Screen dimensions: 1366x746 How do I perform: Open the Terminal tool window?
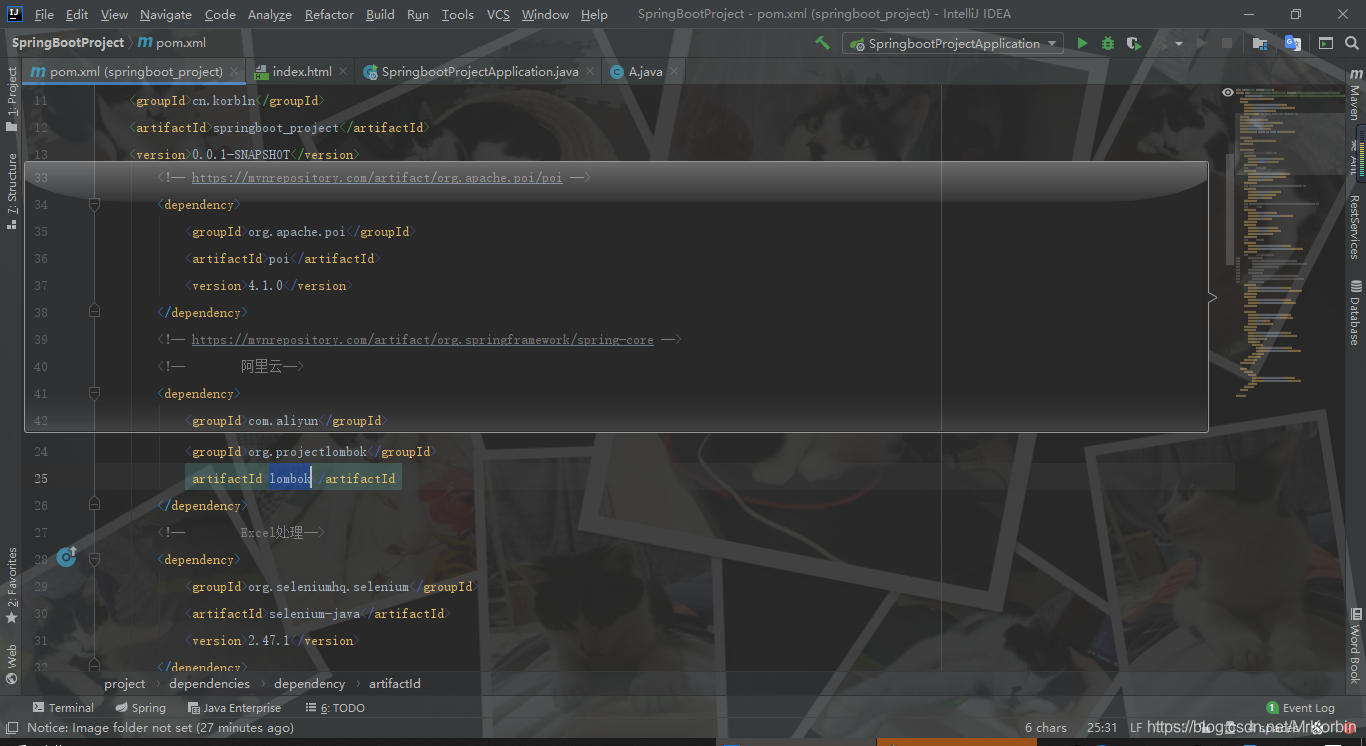pyautogui.click(x=63, y=708)
